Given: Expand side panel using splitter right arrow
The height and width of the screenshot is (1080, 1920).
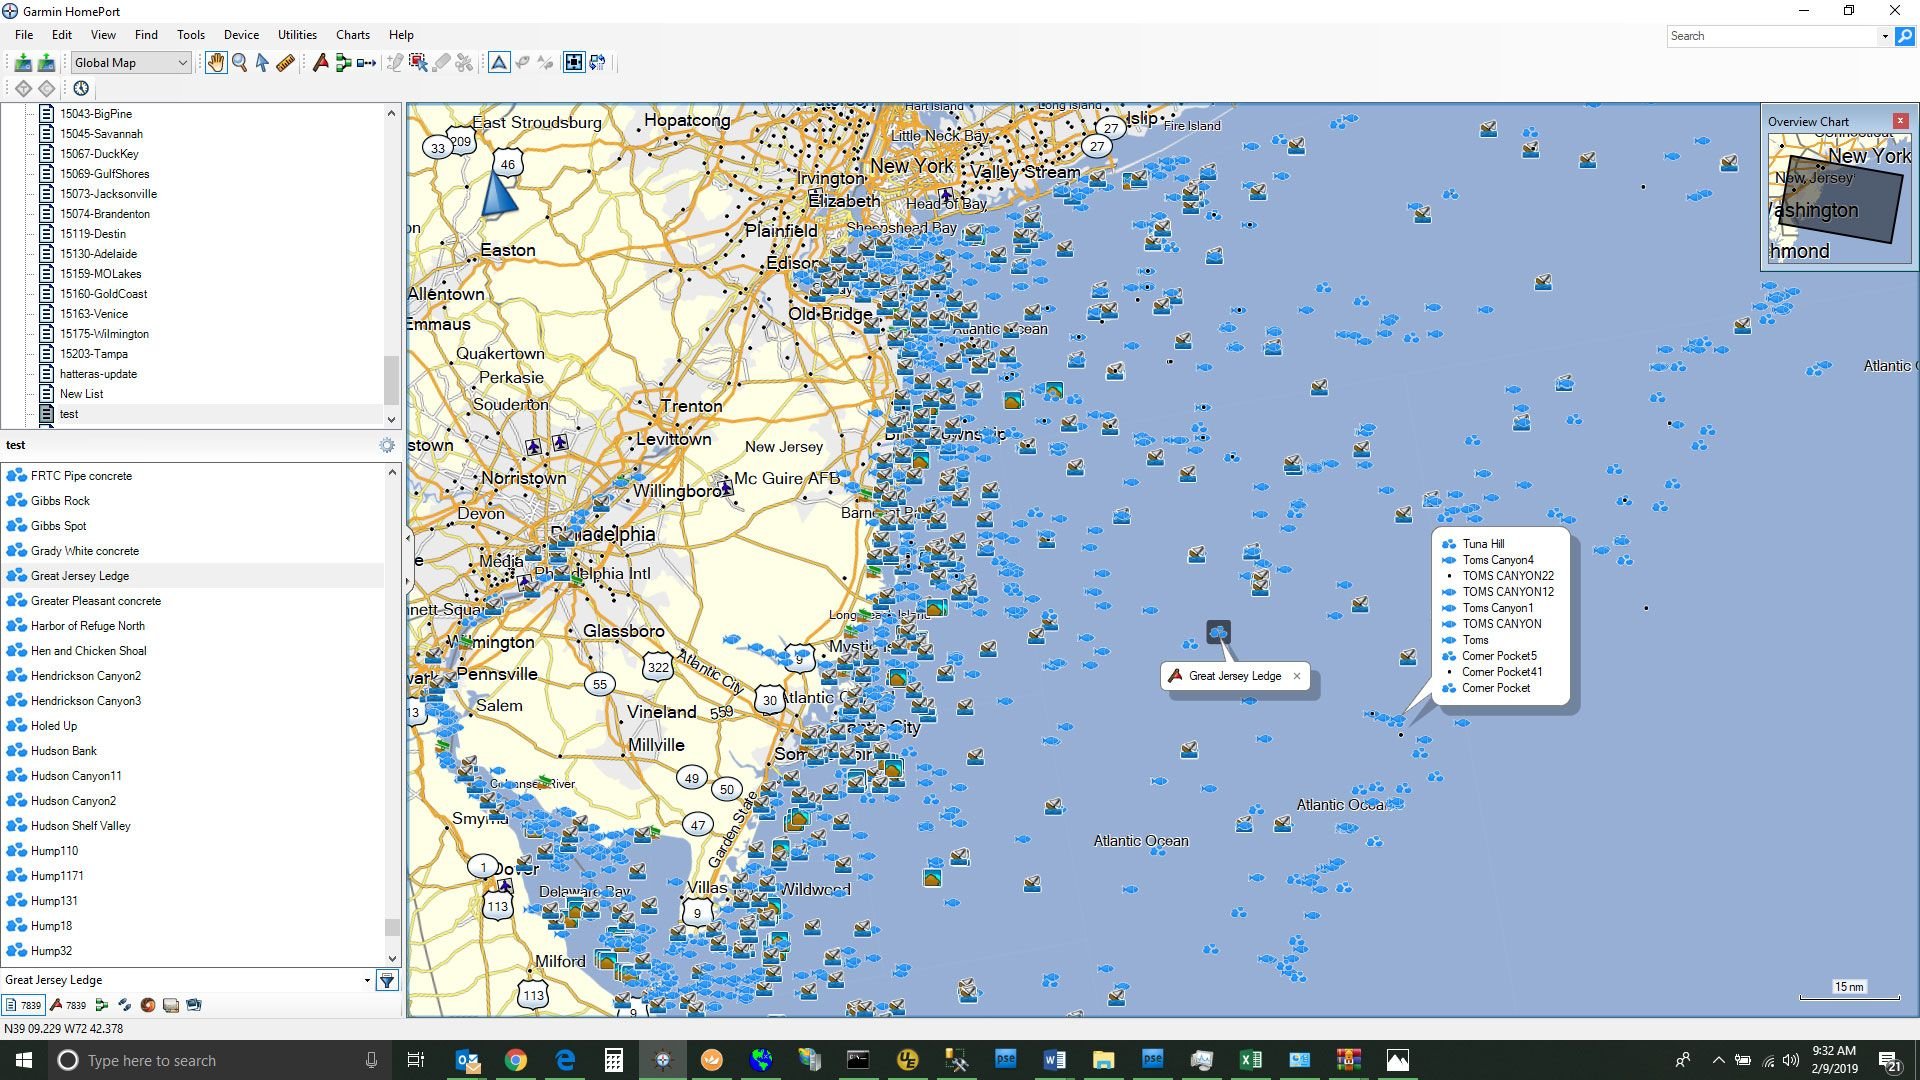Looking at the screenshot, I should pos(407,581).
